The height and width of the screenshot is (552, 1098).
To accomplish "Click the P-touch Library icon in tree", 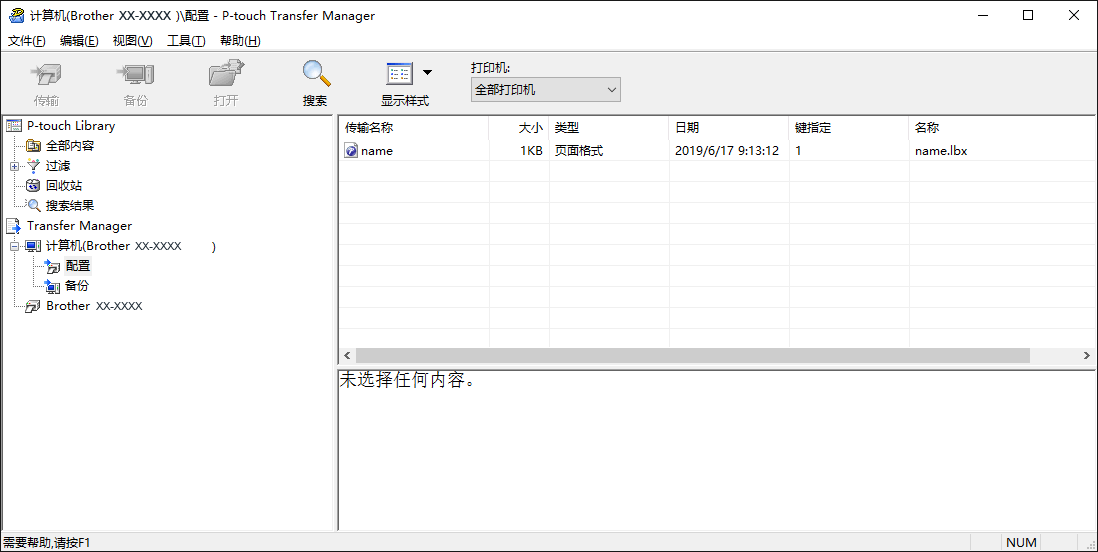I will 14,126.
